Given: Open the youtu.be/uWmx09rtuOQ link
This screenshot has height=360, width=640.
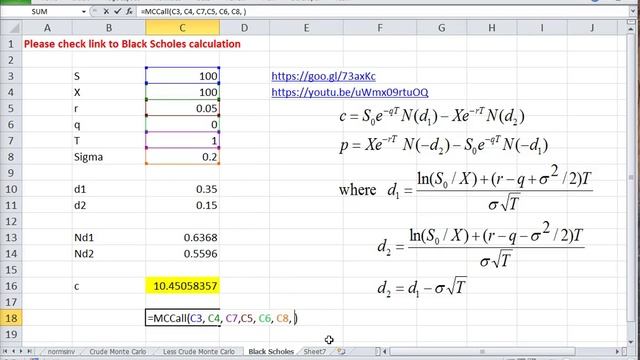Looking at the screenshot, I should 350,92.
